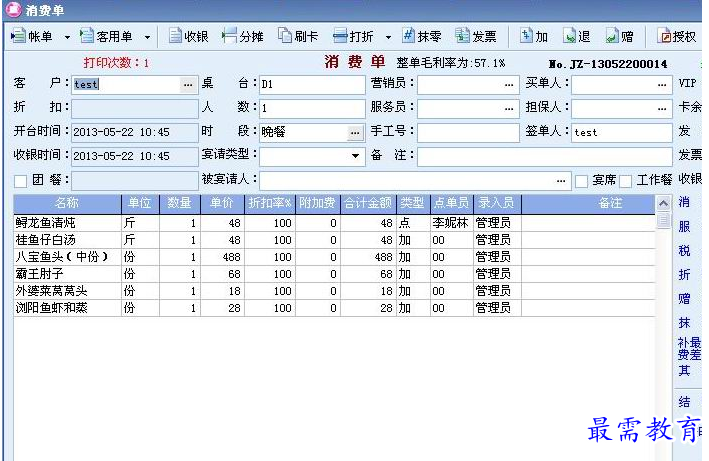Click the 名称 column header

coord(66,203)
